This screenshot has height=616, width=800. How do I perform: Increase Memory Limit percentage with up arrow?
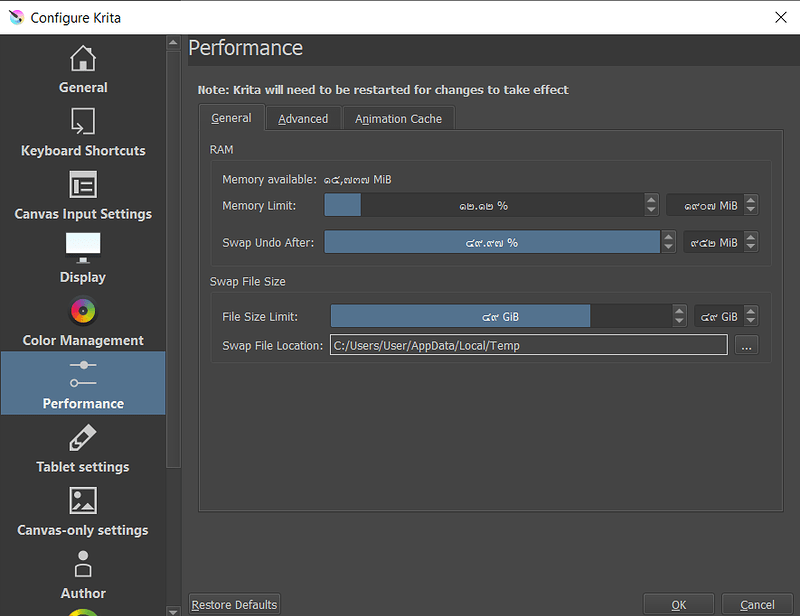[x=651, y=200]
